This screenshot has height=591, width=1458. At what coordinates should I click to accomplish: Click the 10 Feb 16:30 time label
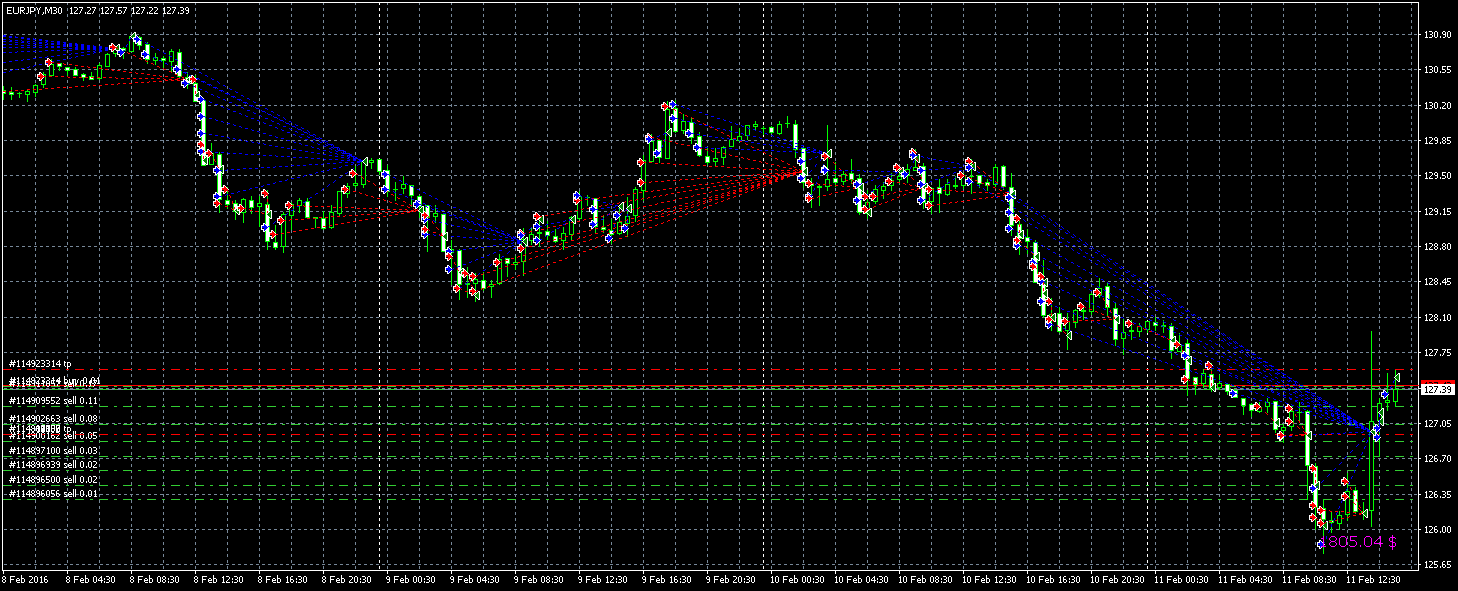point(1055,579)
